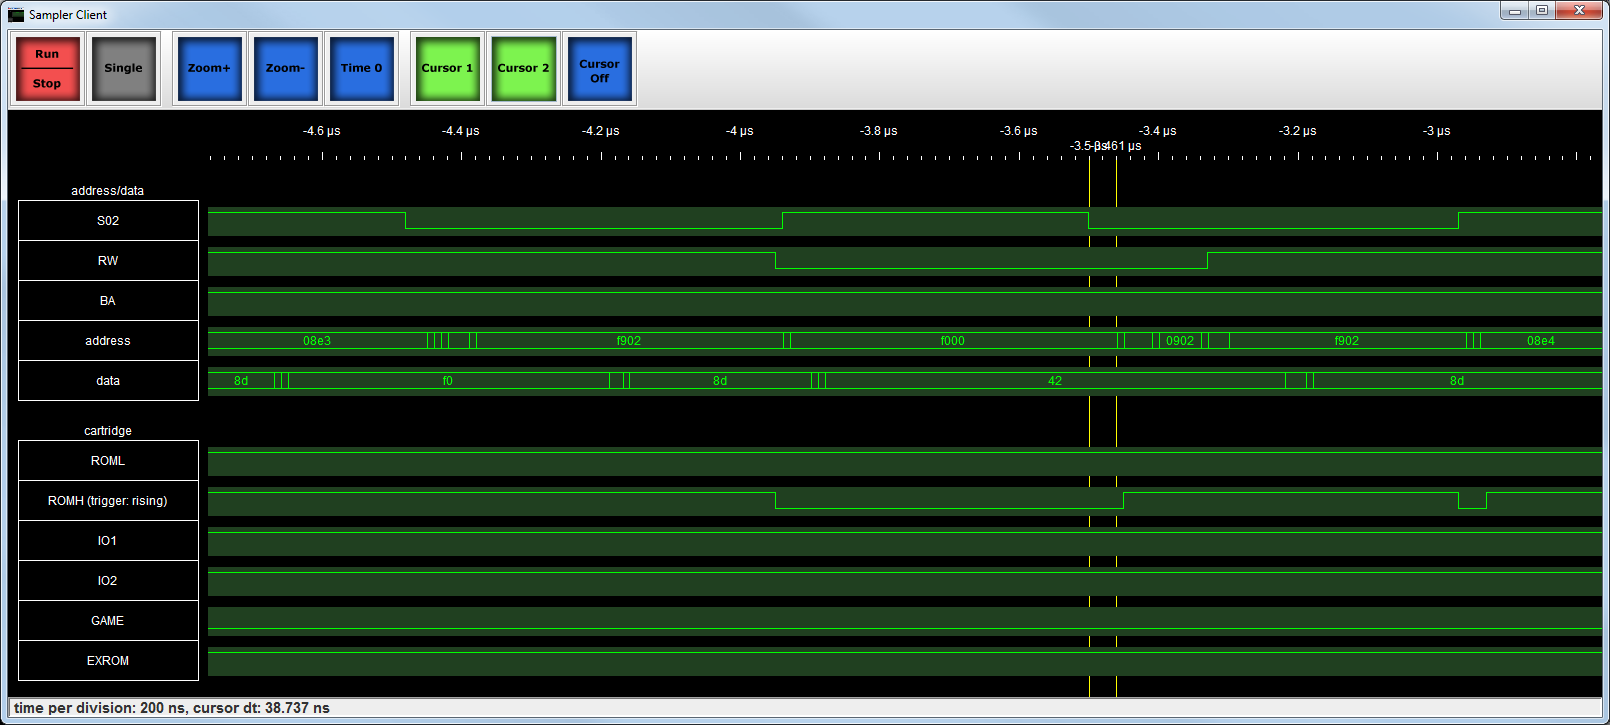Jump to Time 0

361,68
